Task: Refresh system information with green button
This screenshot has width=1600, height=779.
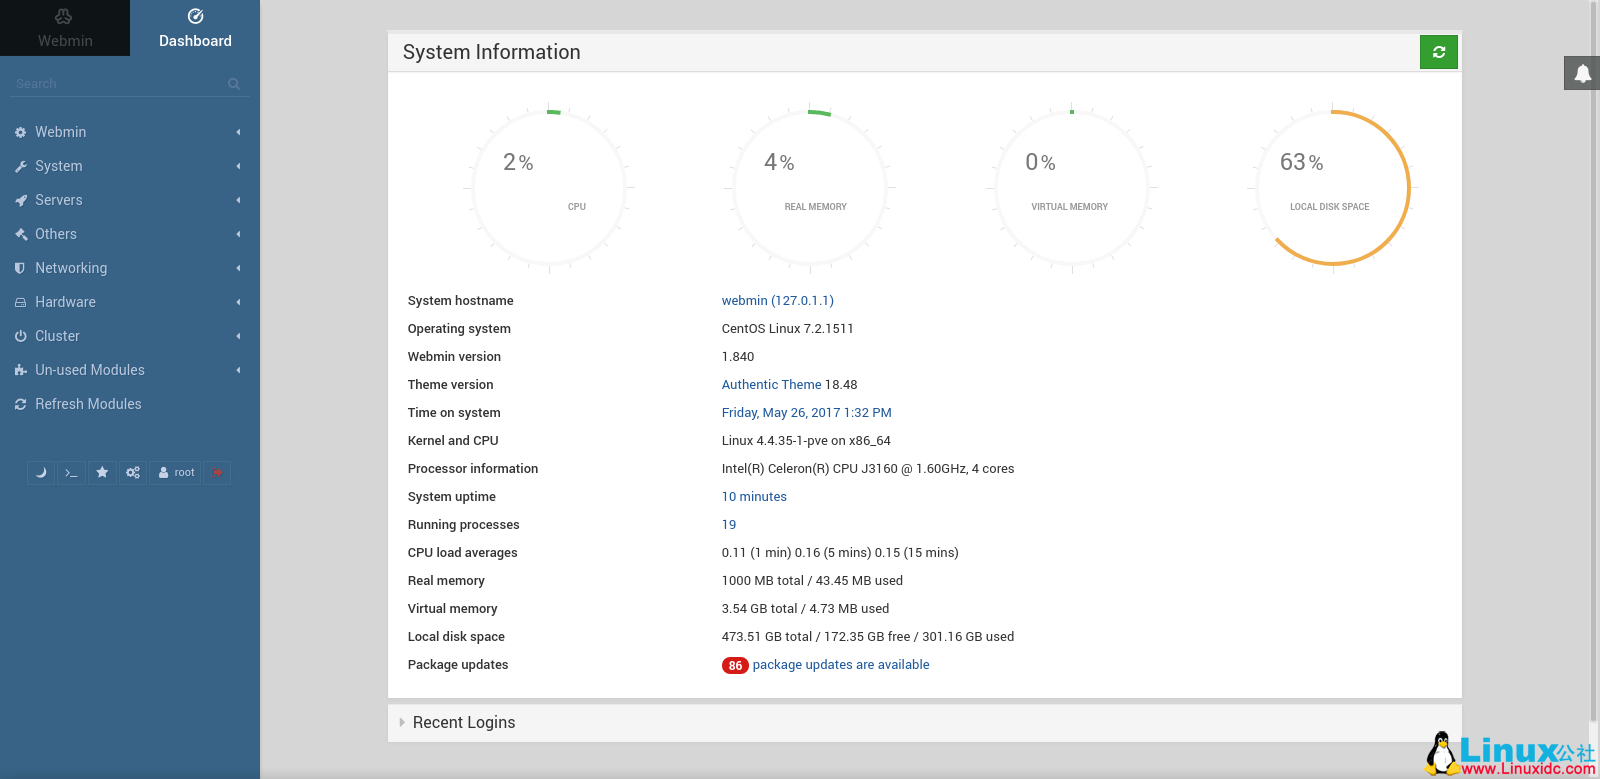Action: pos(1438,52)
